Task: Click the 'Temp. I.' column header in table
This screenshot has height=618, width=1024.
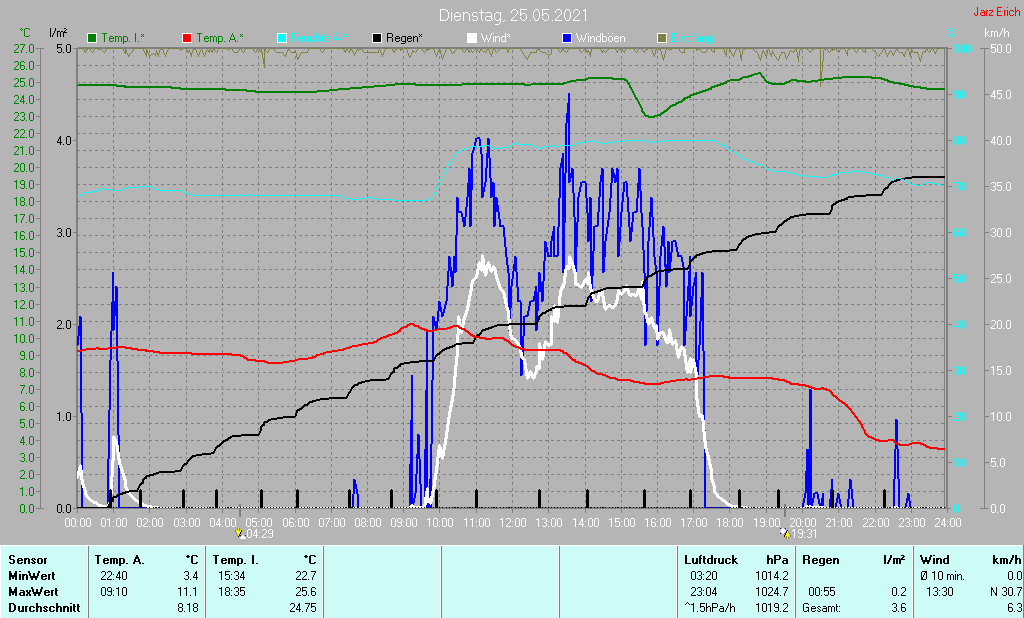Action: point(235,560)
